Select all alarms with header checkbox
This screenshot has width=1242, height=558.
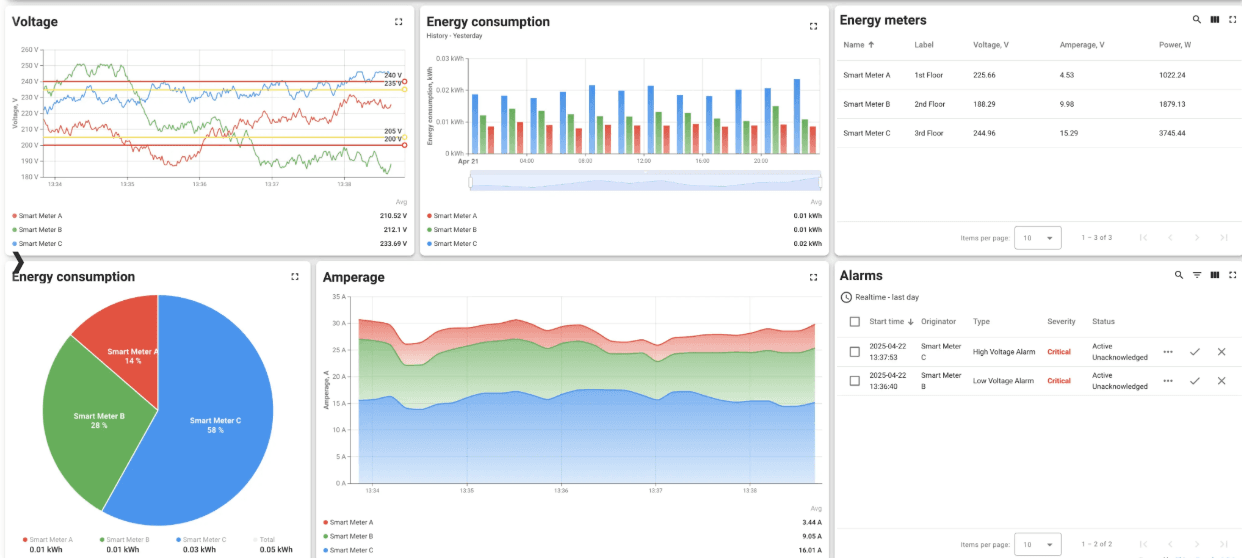point(854,322)
